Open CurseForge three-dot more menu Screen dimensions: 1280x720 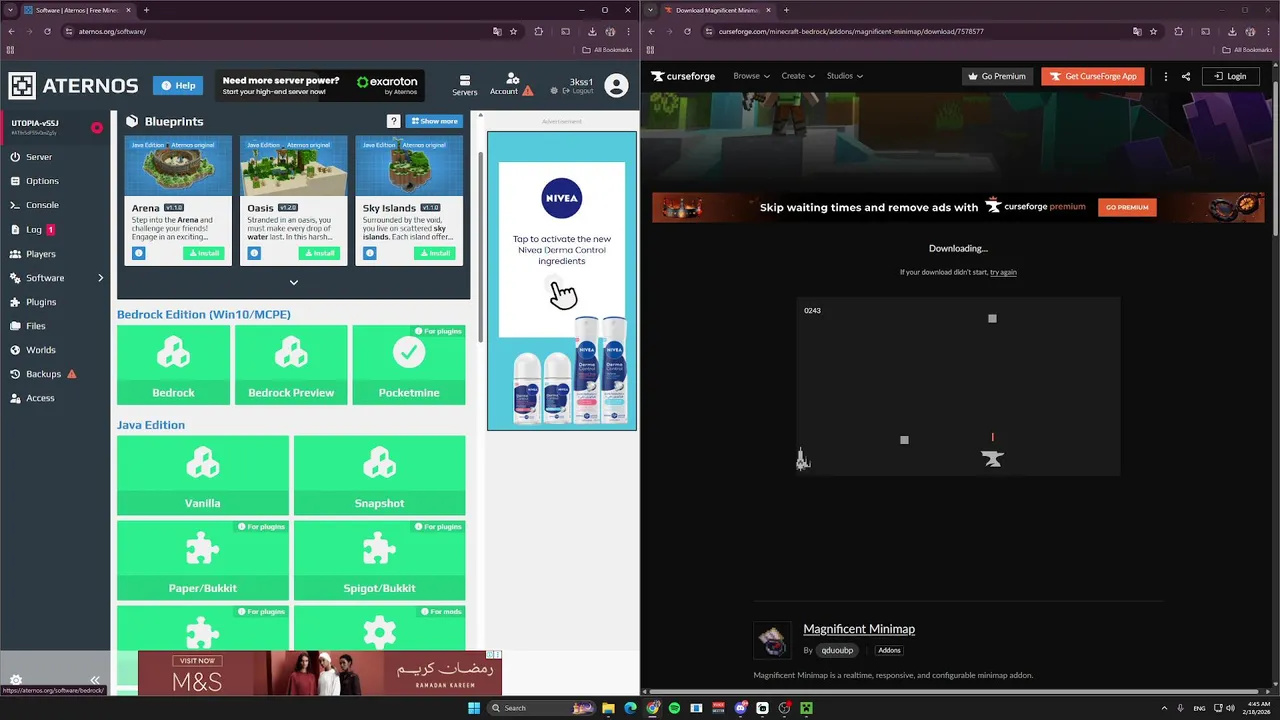1165,76
